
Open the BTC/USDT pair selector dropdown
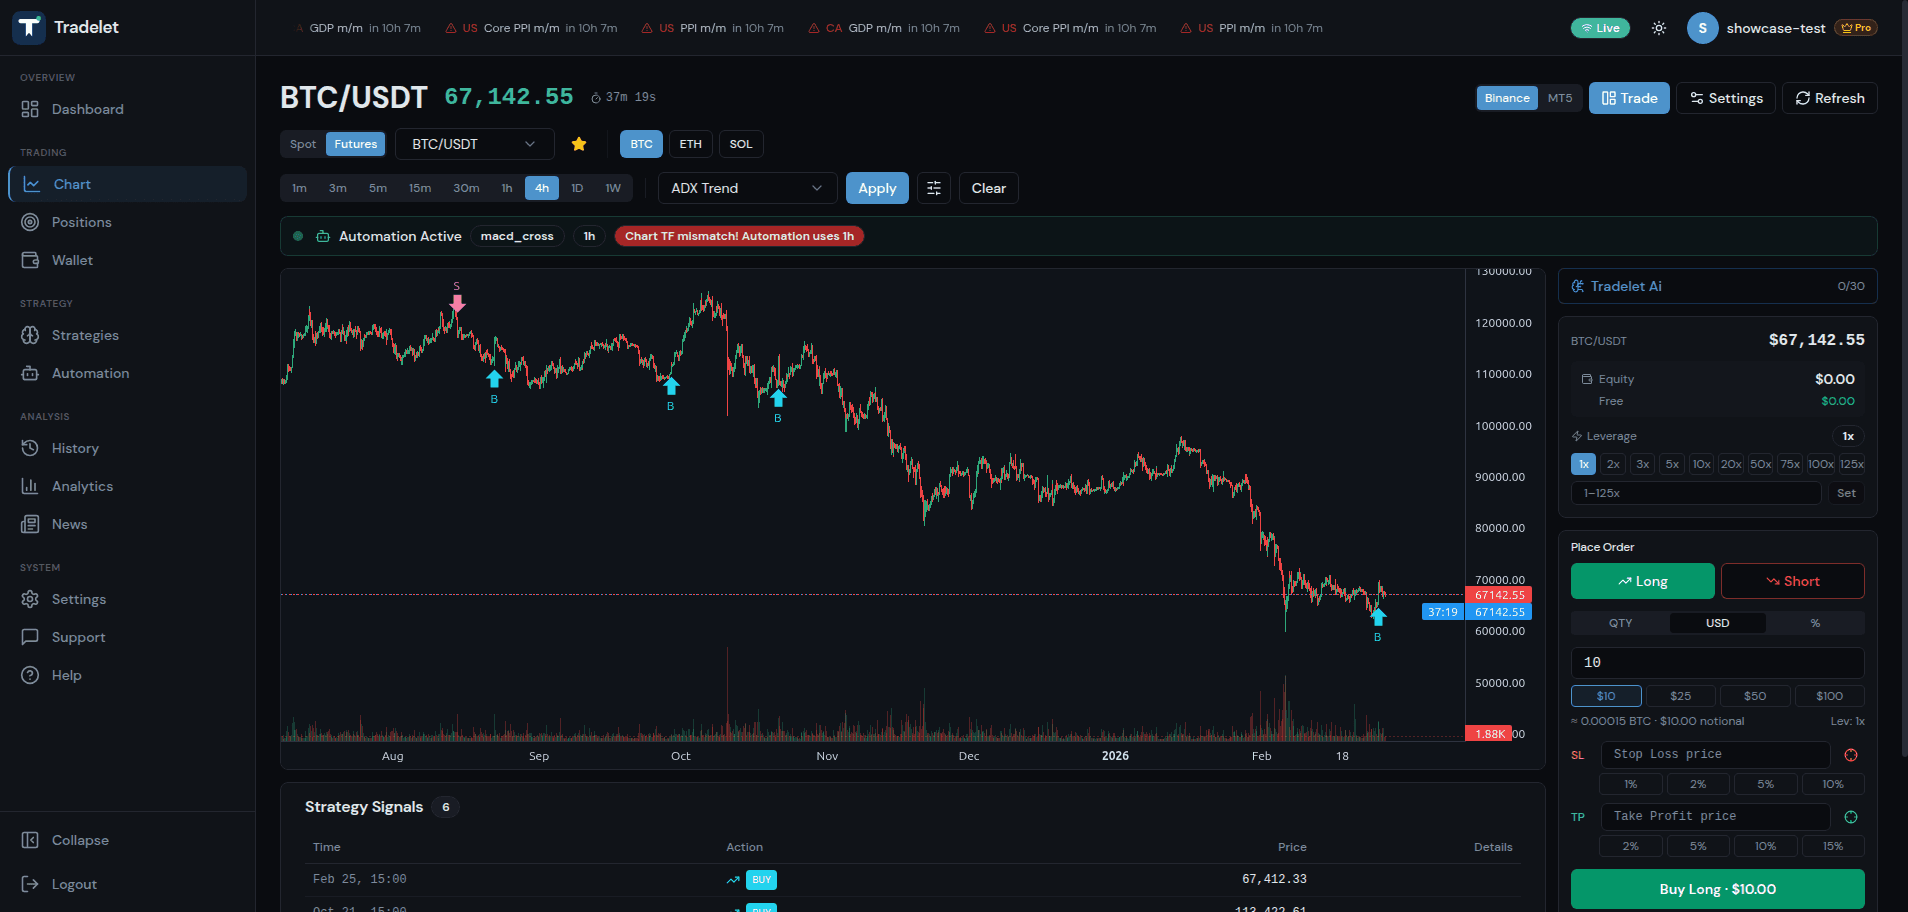pyautogui.click(x=474, y=144)
